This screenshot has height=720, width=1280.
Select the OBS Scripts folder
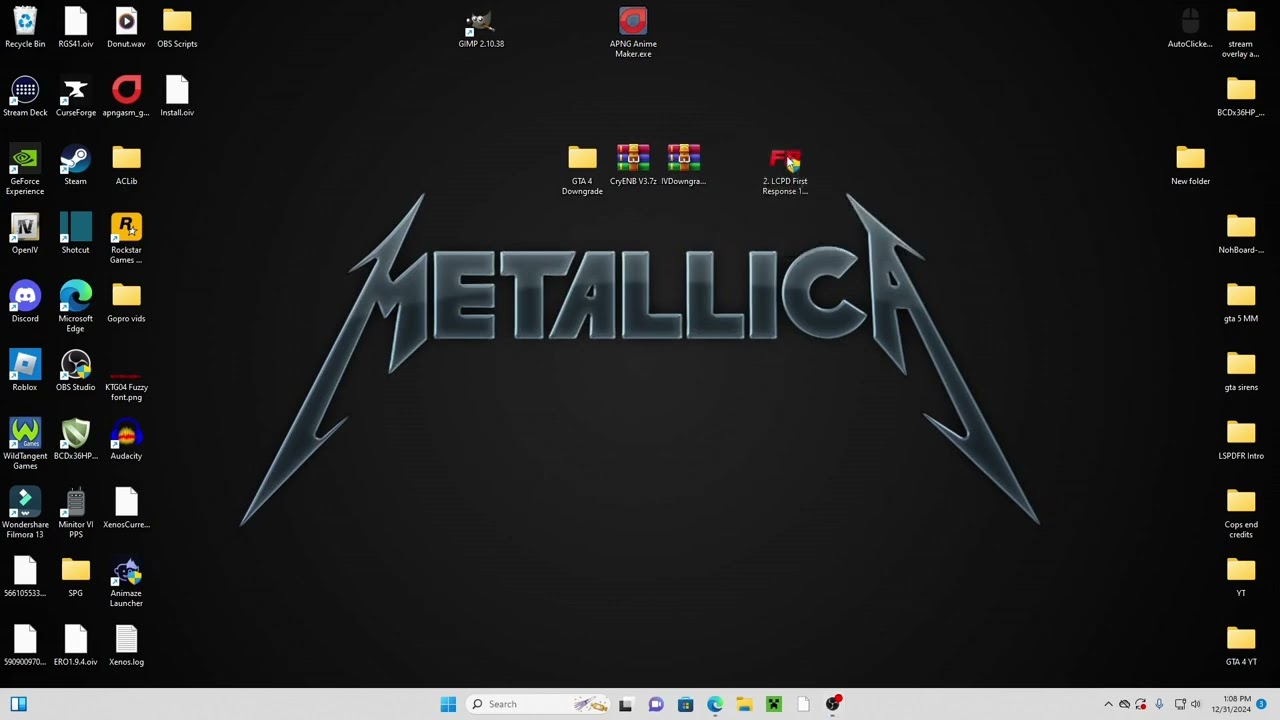click(177, 28)
